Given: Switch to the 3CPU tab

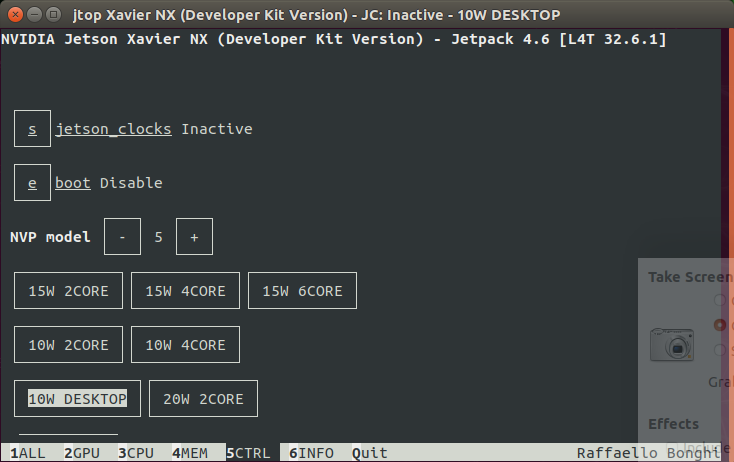Looking at the screenshot, I should click(x=136, y=453).
